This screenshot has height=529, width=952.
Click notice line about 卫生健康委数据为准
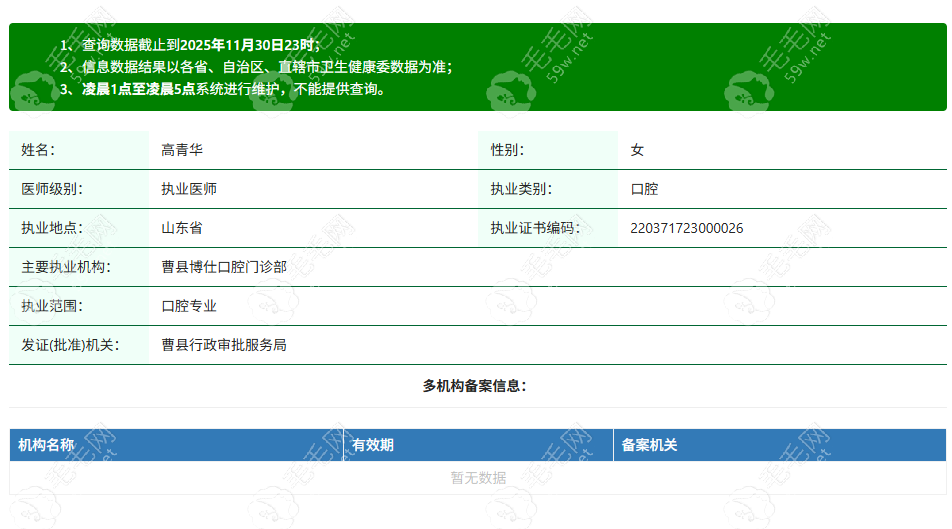[x=256, y=67]
